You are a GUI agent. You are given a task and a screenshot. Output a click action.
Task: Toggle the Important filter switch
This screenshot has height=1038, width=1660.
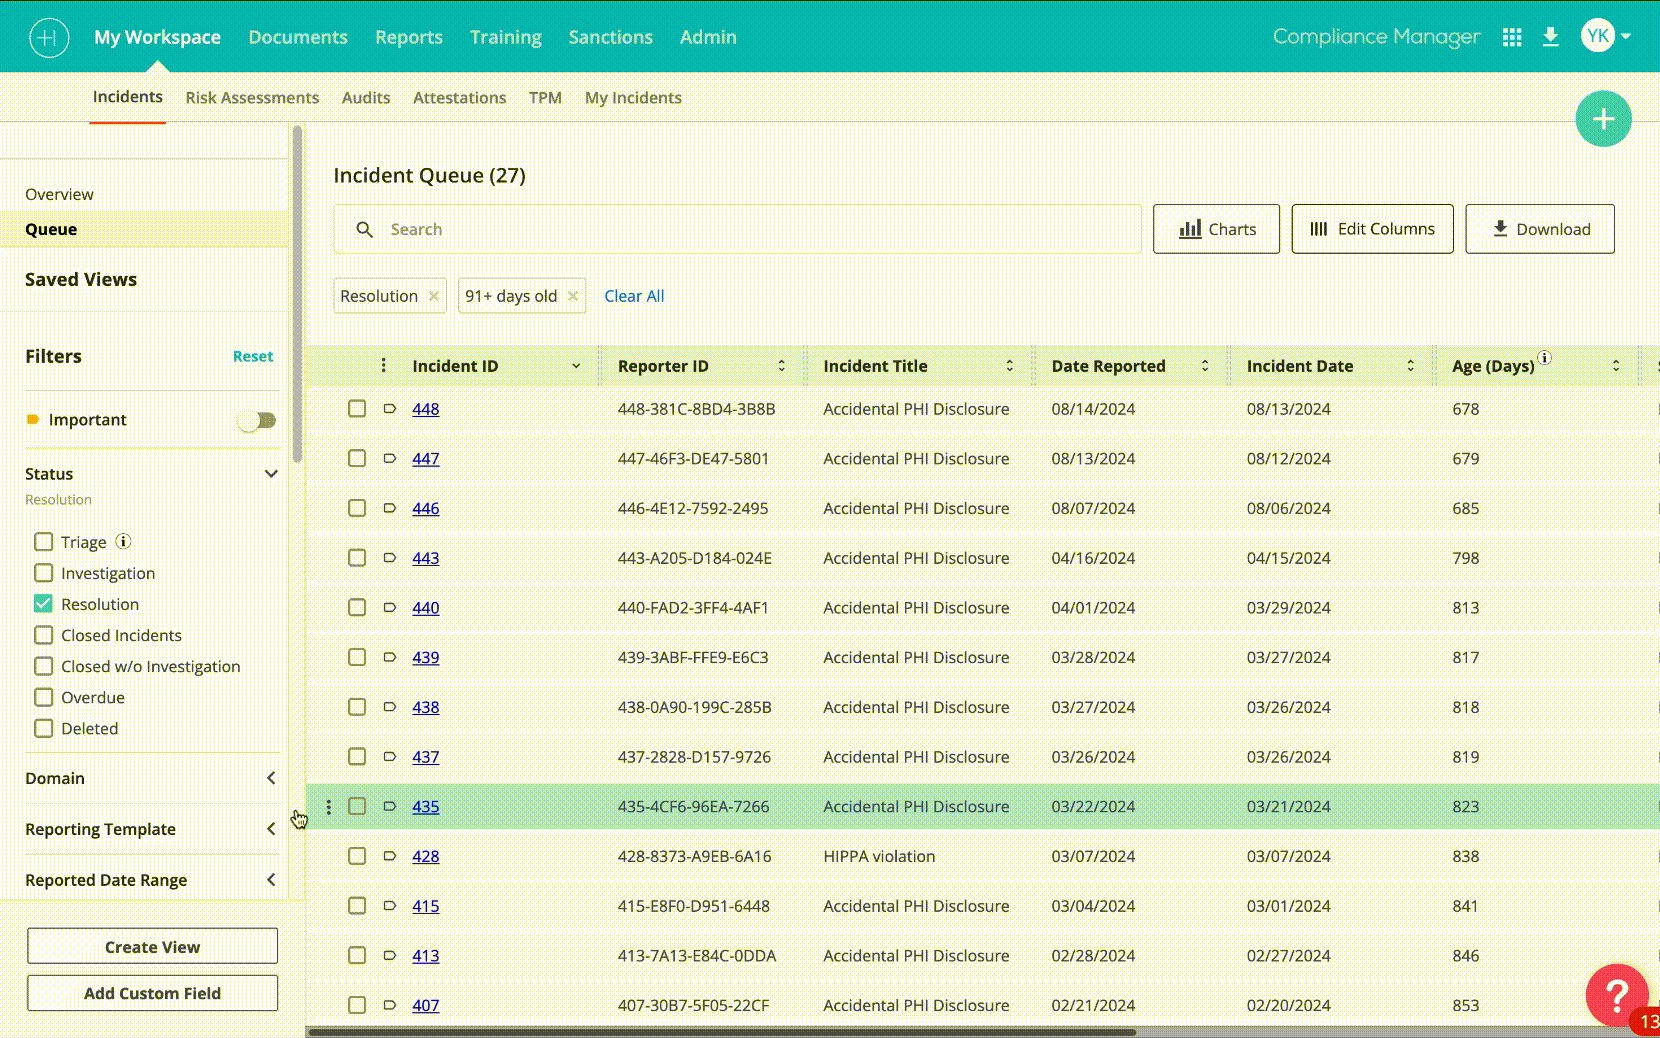coord(257,420)
